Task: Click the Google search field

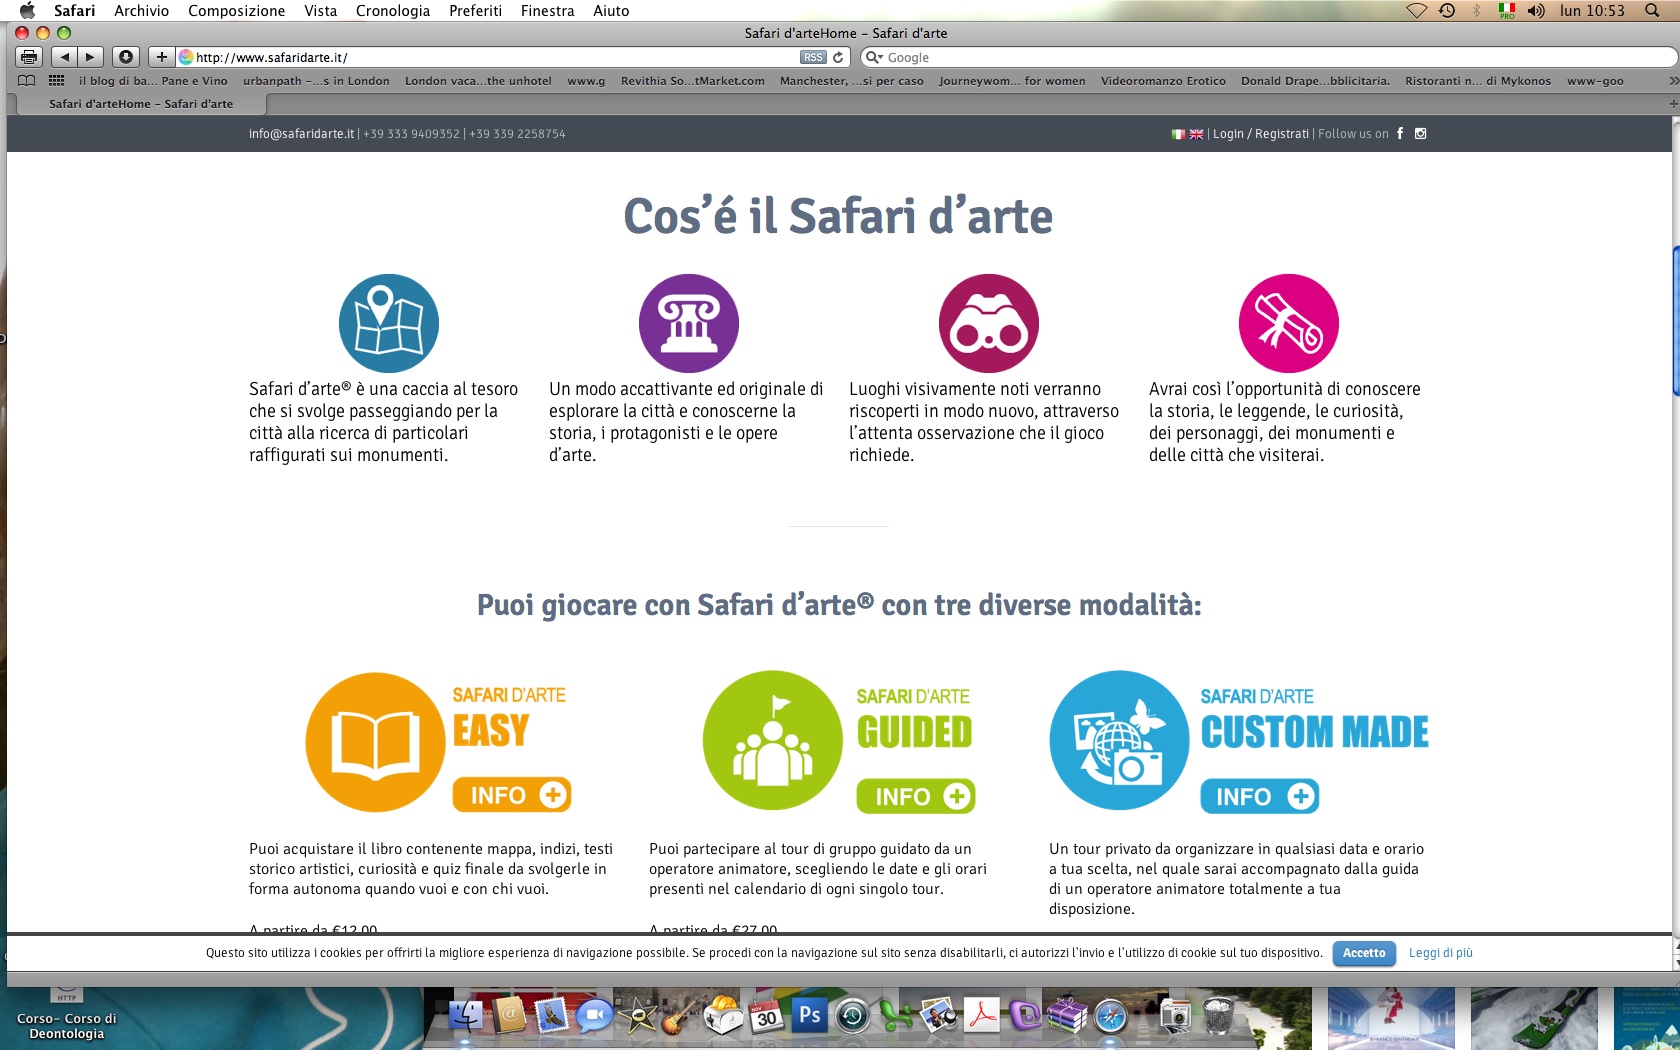Action: pyautogui.click(x=1268, y=57)
